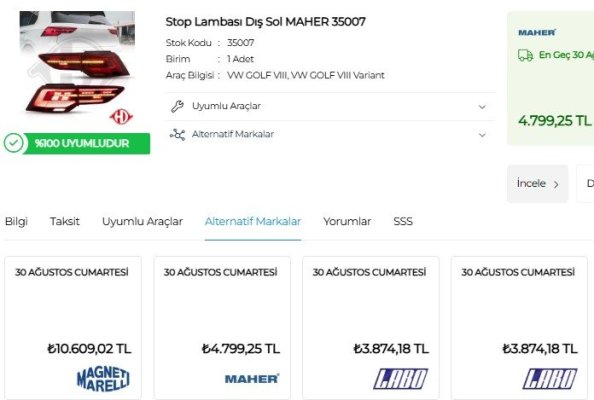Image resolution: width=594 pixels, height=400 pixels.
Task: Click the first LABO brand logo
Action: pyautogui.click(x=400, y=379)
